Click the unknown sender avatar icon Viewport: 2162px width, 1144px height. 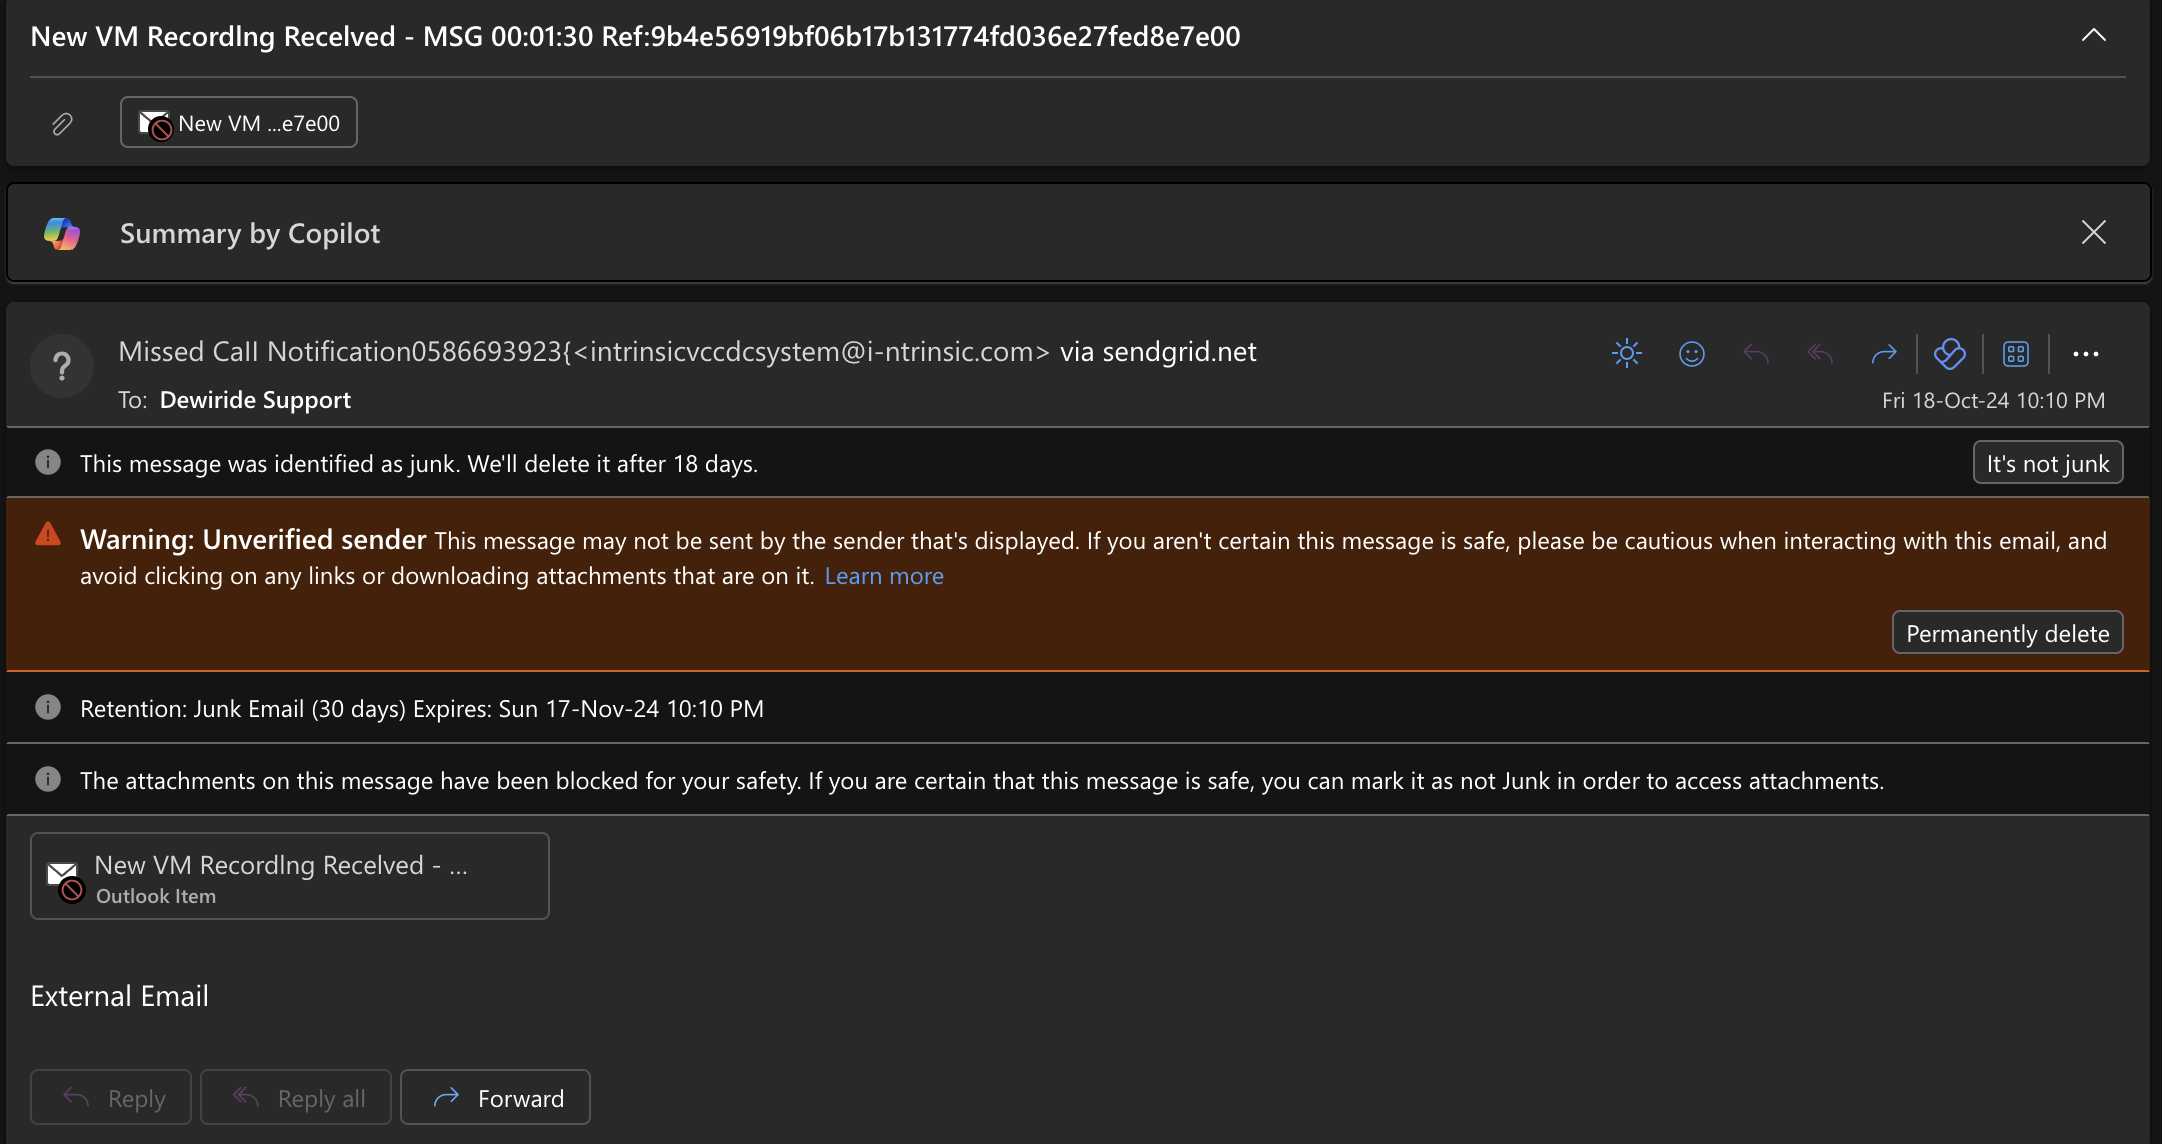click(x=62, y=366)
